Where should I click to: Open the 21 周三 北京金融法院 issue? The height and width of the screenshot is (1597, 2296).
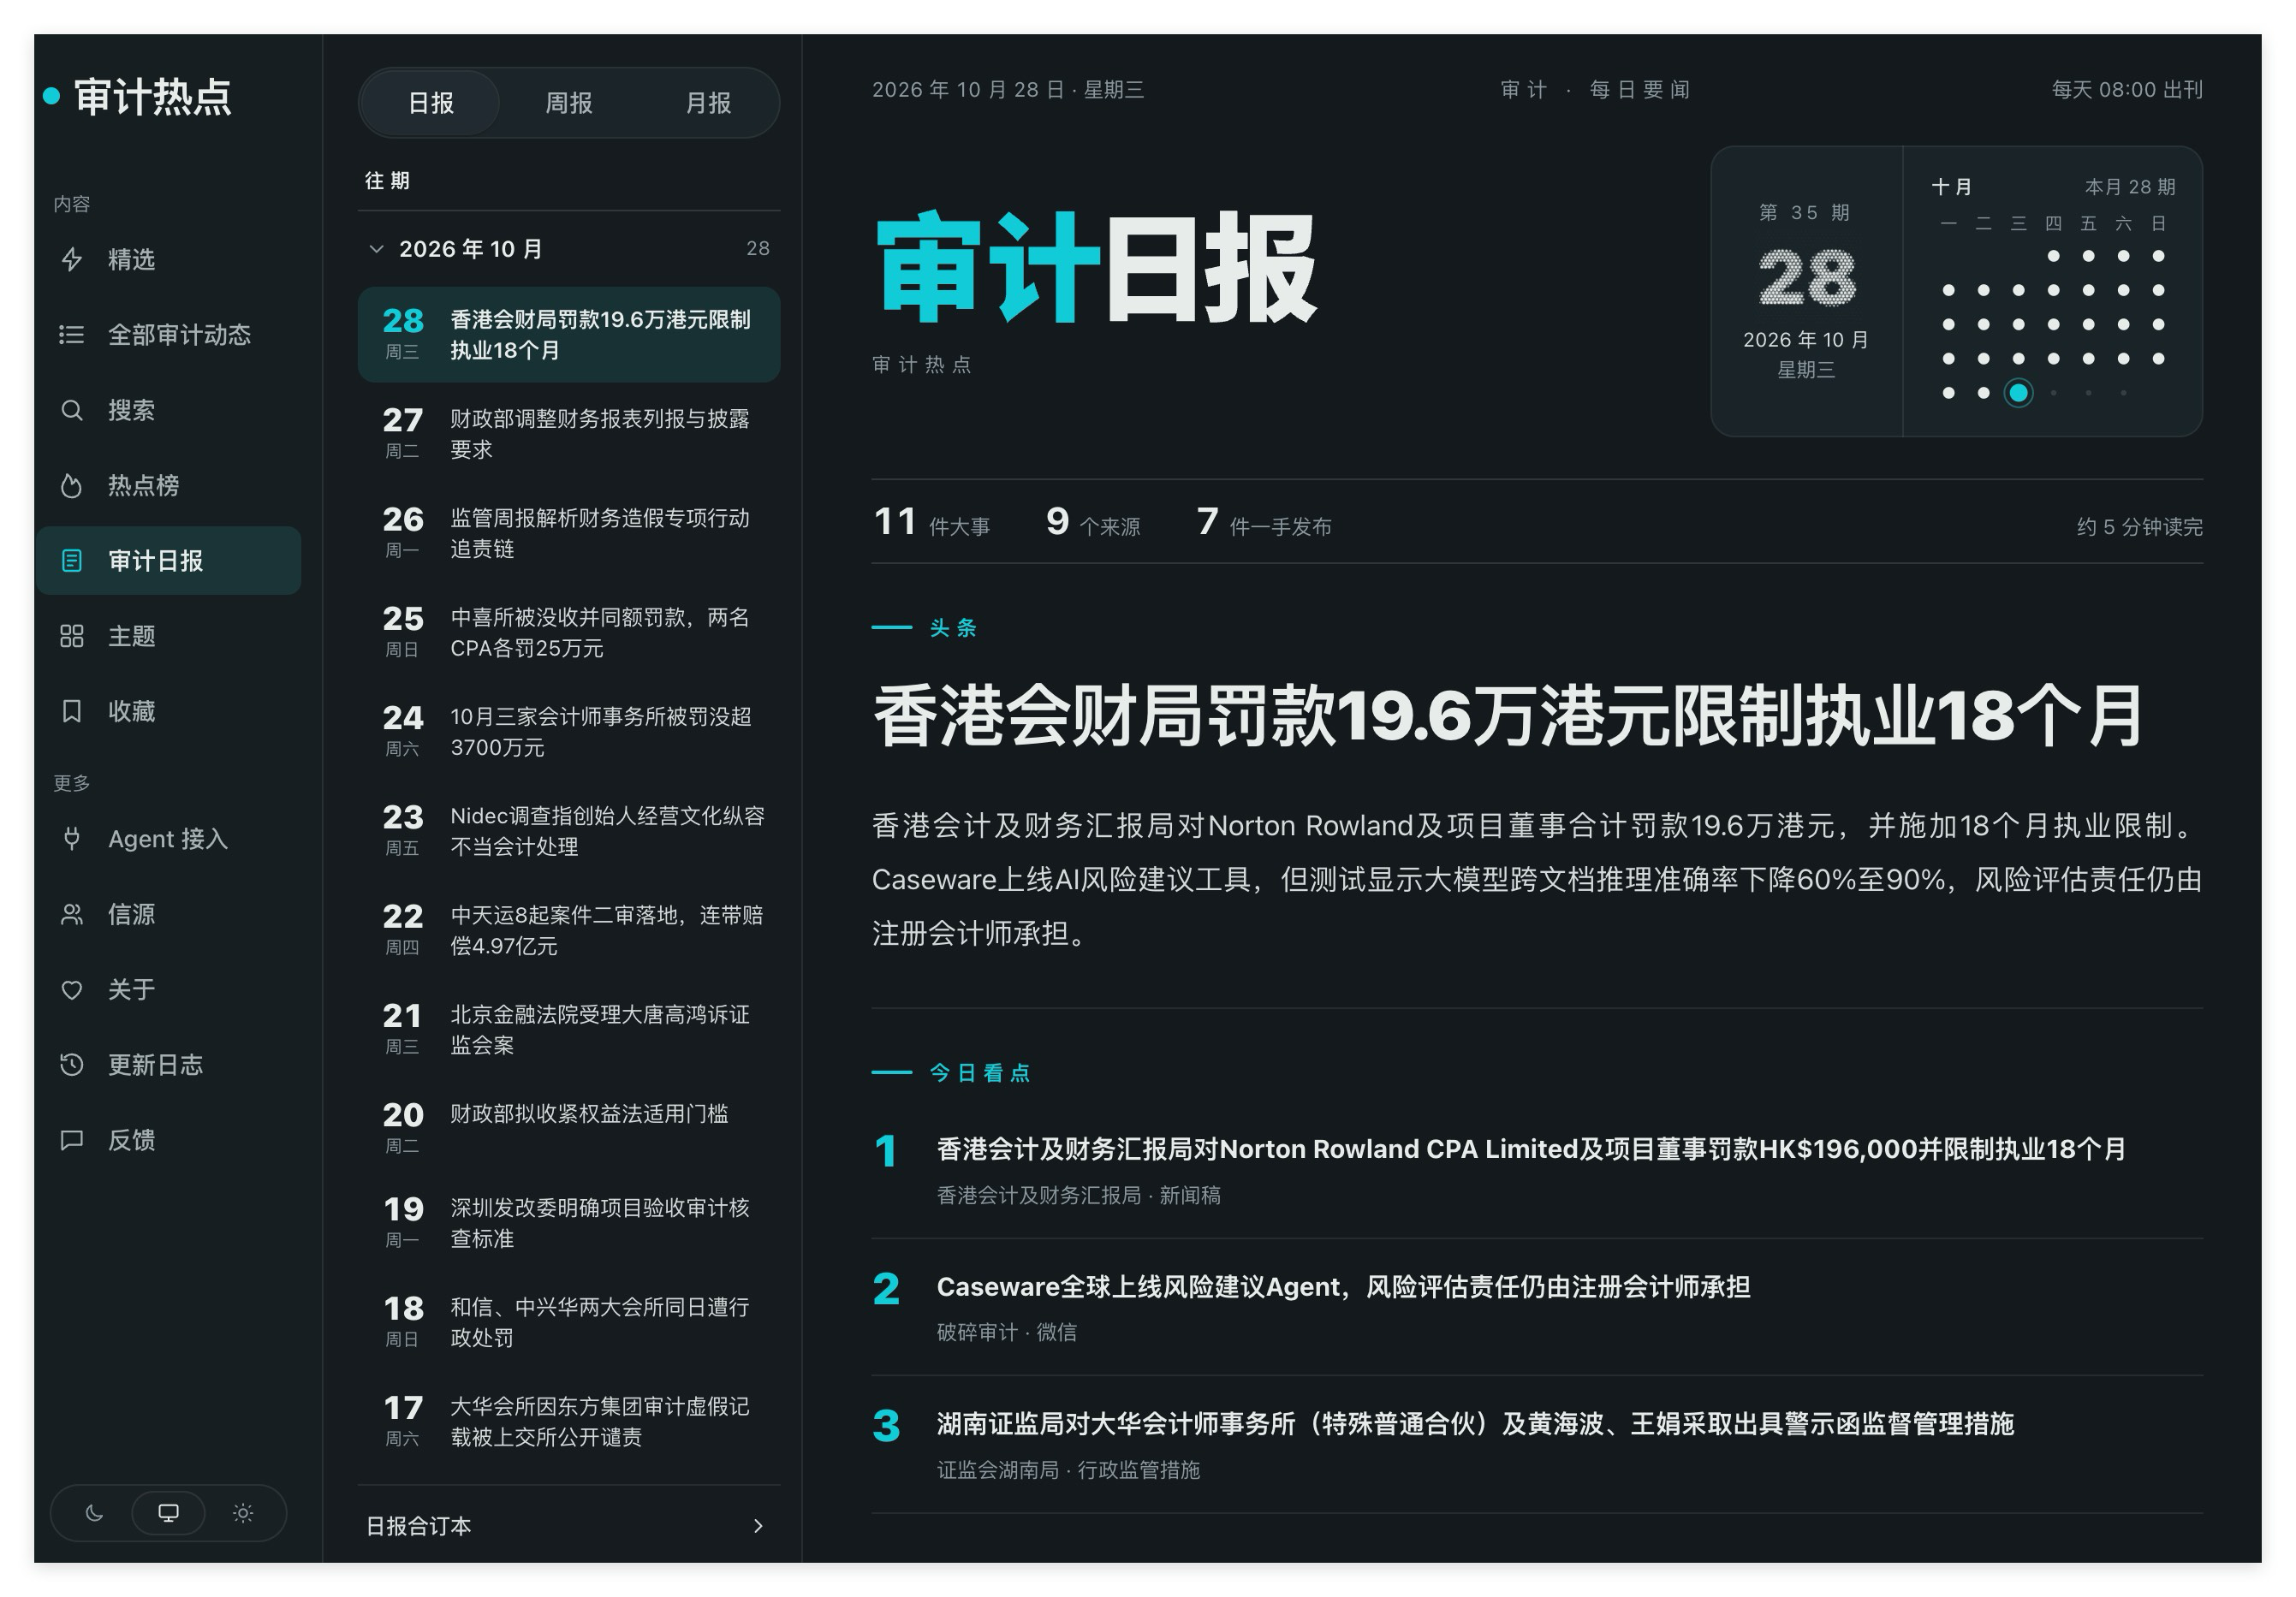(x=569, y=1029)
